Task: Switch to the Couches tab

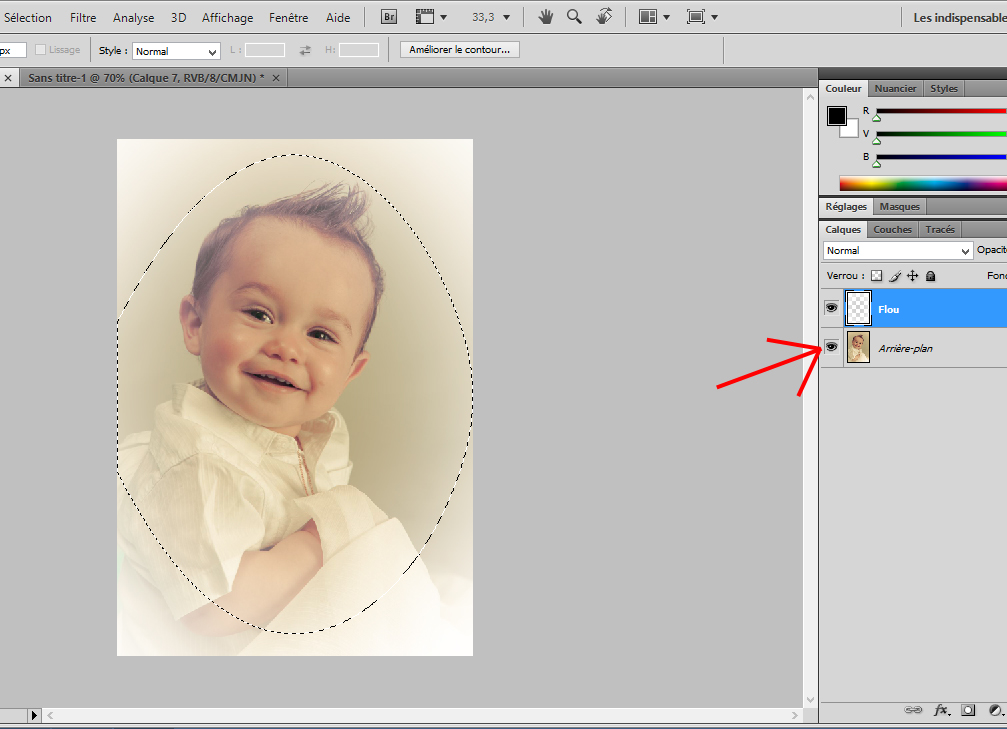Action: 893,229
